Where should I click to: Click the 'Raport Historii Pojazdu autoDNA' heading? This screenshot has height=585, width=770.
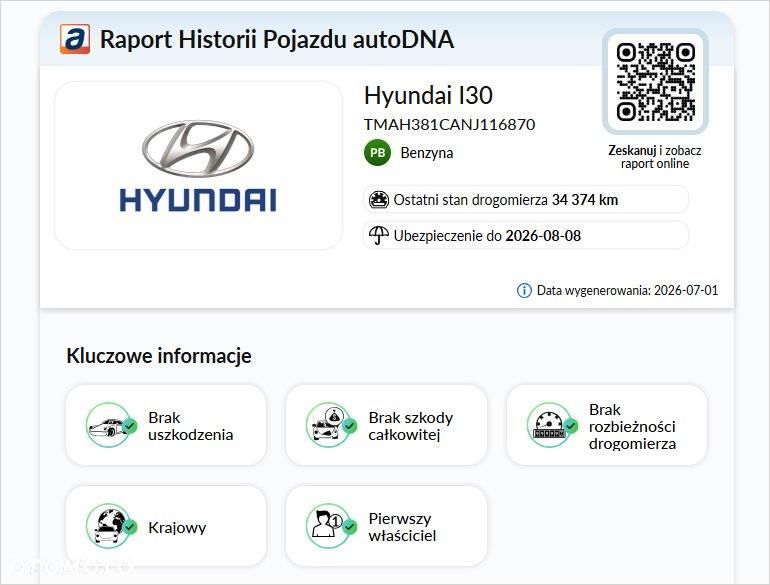tap(277, 39)
